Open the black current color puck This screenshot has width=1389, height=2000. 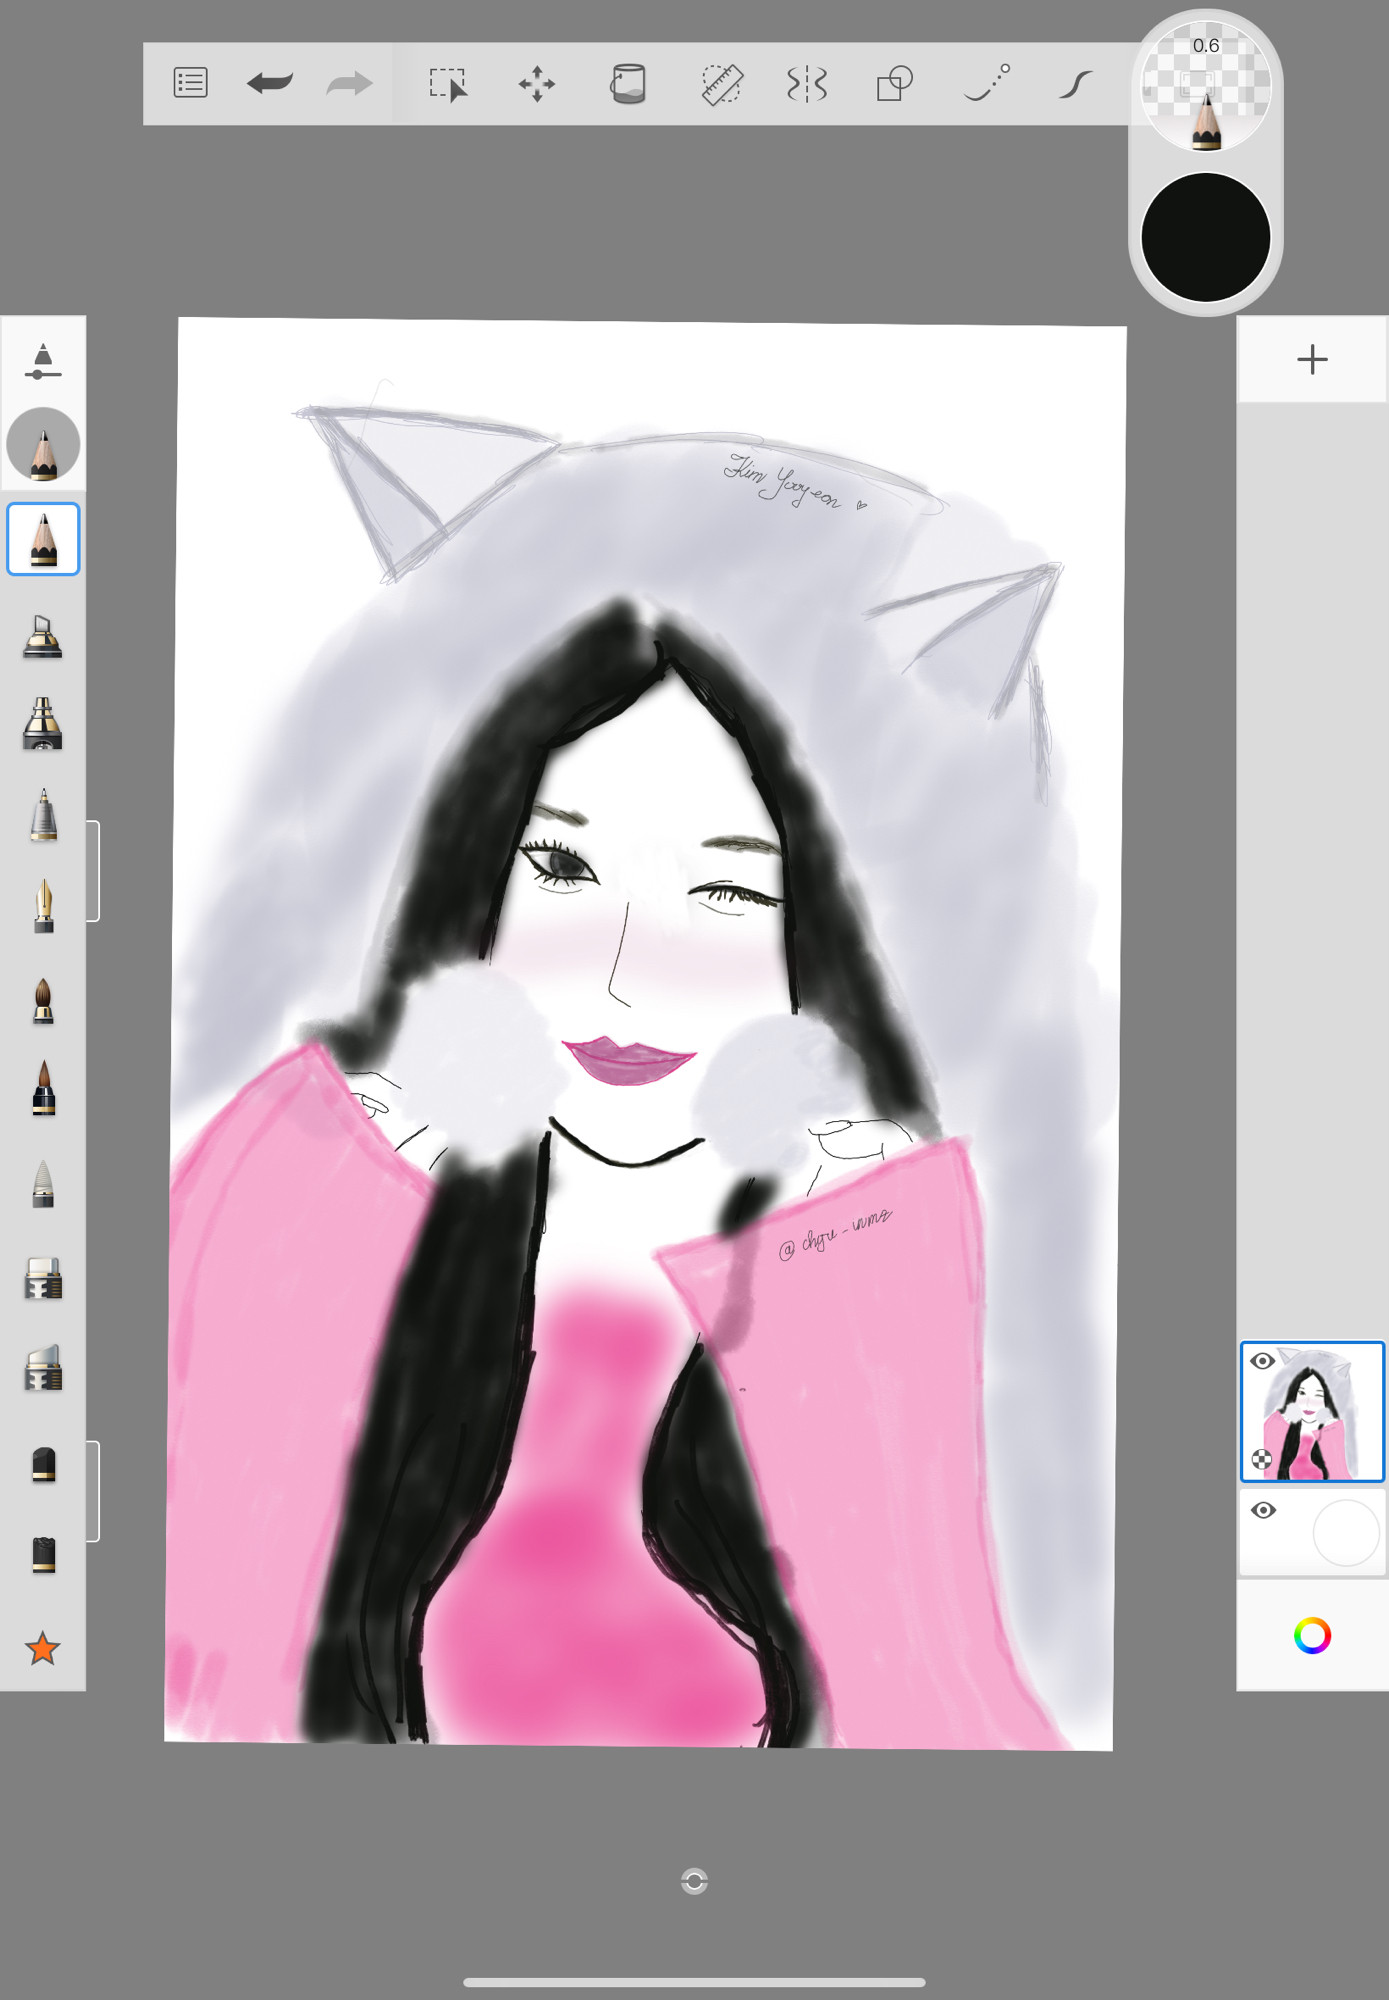click(1206, 238)
